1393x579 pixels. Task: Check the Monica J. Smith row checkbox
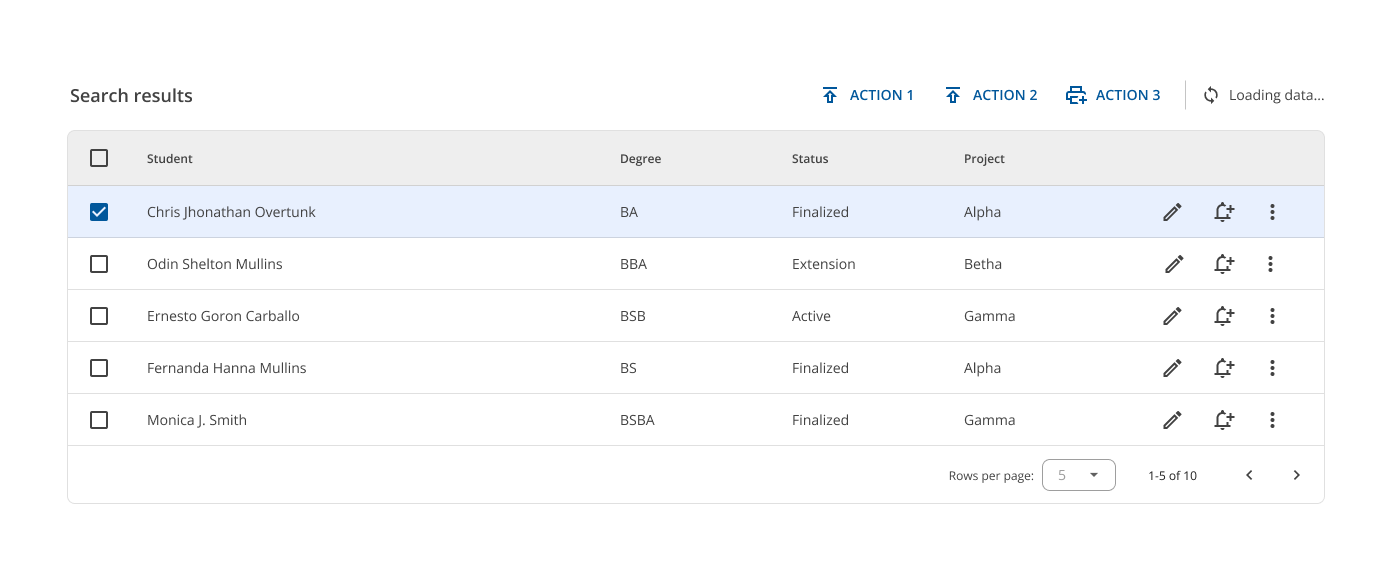99,420
